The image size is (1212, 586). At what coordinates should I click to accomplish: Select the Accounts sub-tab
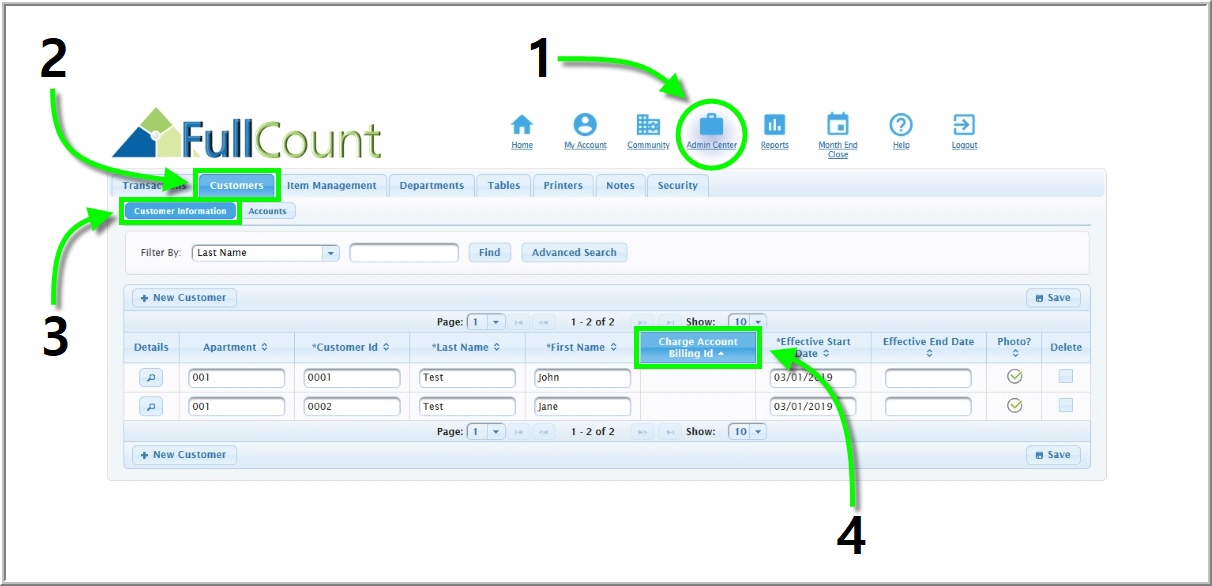coord(267,211)
